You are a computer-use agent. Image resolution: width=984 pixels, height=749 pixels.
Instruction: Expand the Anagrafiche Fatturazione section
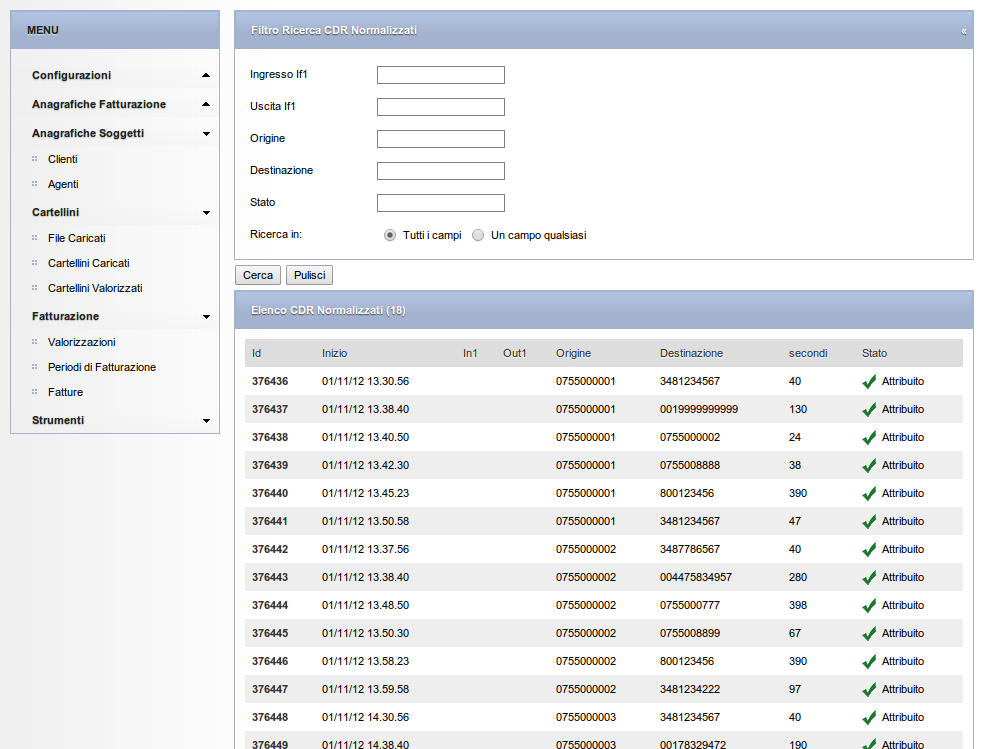coord(206,104)
